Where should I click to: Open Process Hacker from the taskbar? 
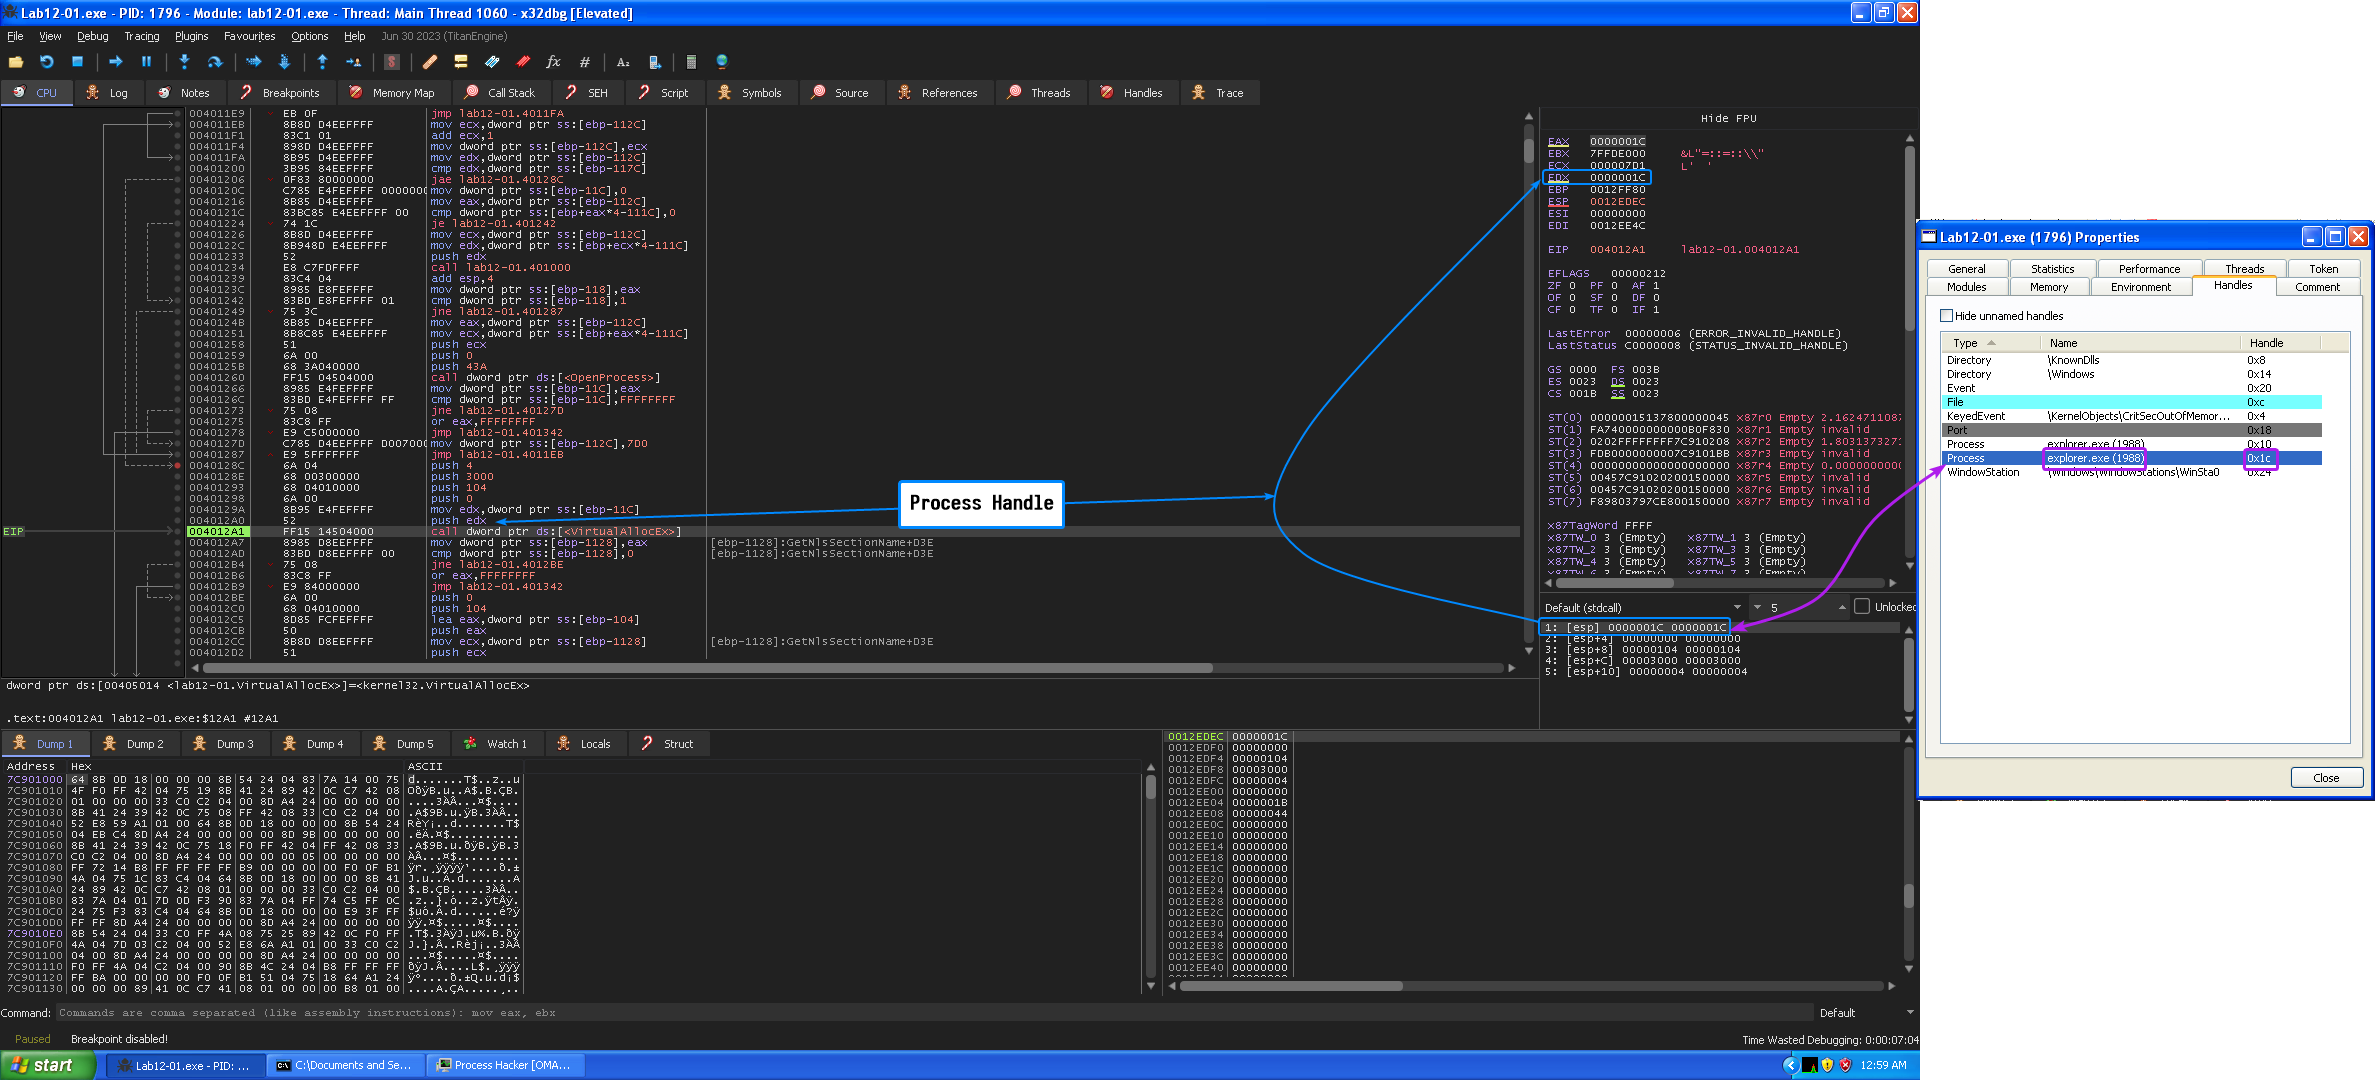click(x=505, y=1066)
